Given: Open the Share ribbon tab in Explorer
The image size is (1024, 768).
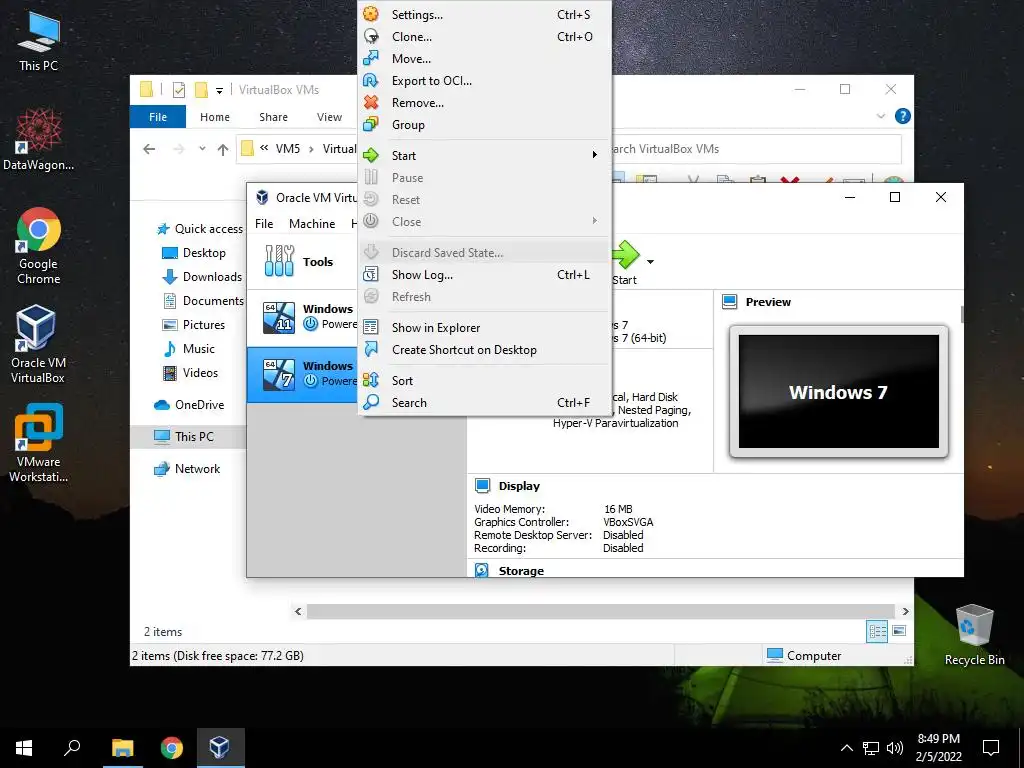Looking at the screenshot, I should click(273, 117).
